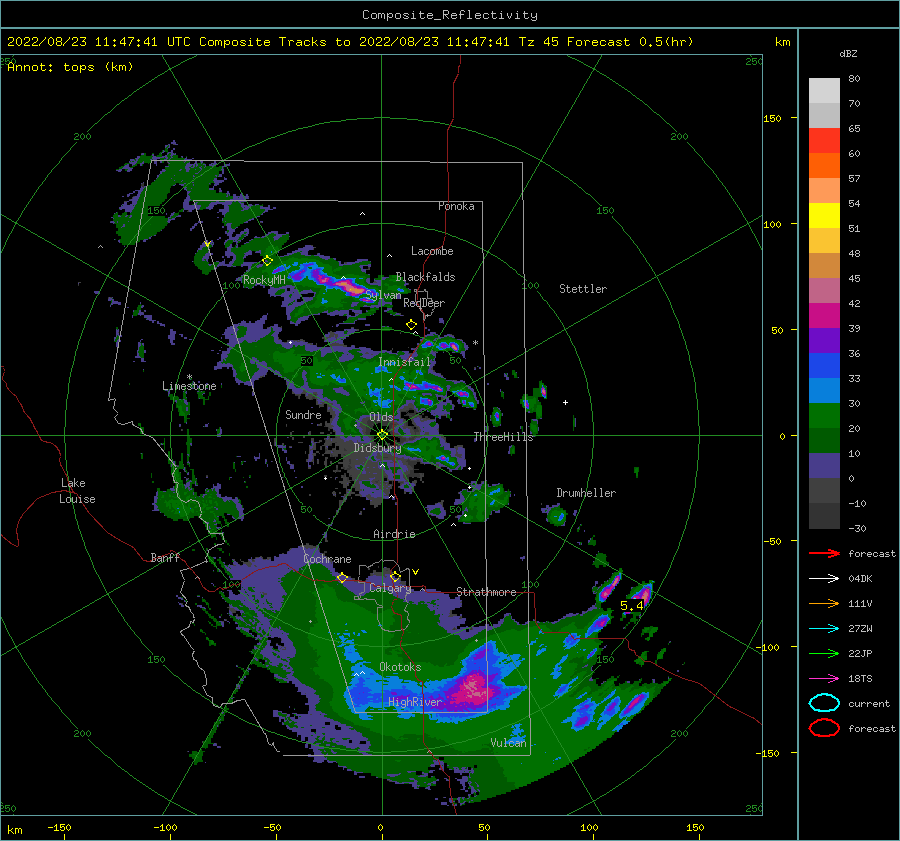Pick the magenta swatch between 42 and 39

click(x=824, y=315)
